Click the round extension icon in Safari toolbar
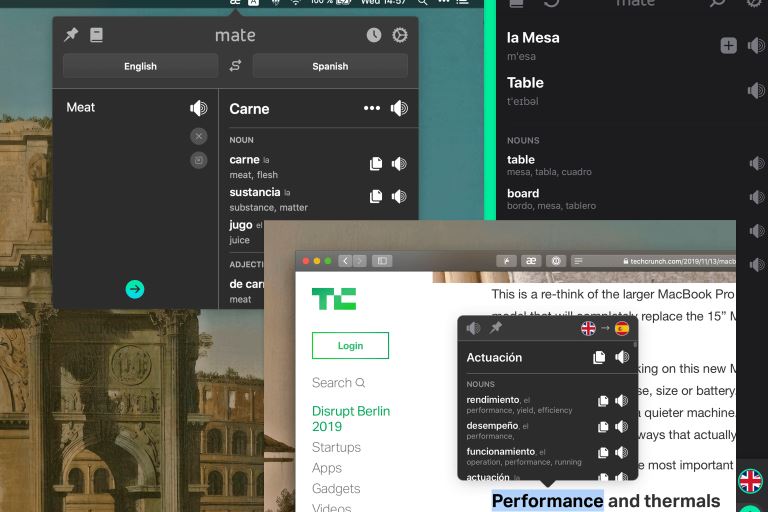The height and width of the screenshot is (512, 768). [x=556, y=261]
